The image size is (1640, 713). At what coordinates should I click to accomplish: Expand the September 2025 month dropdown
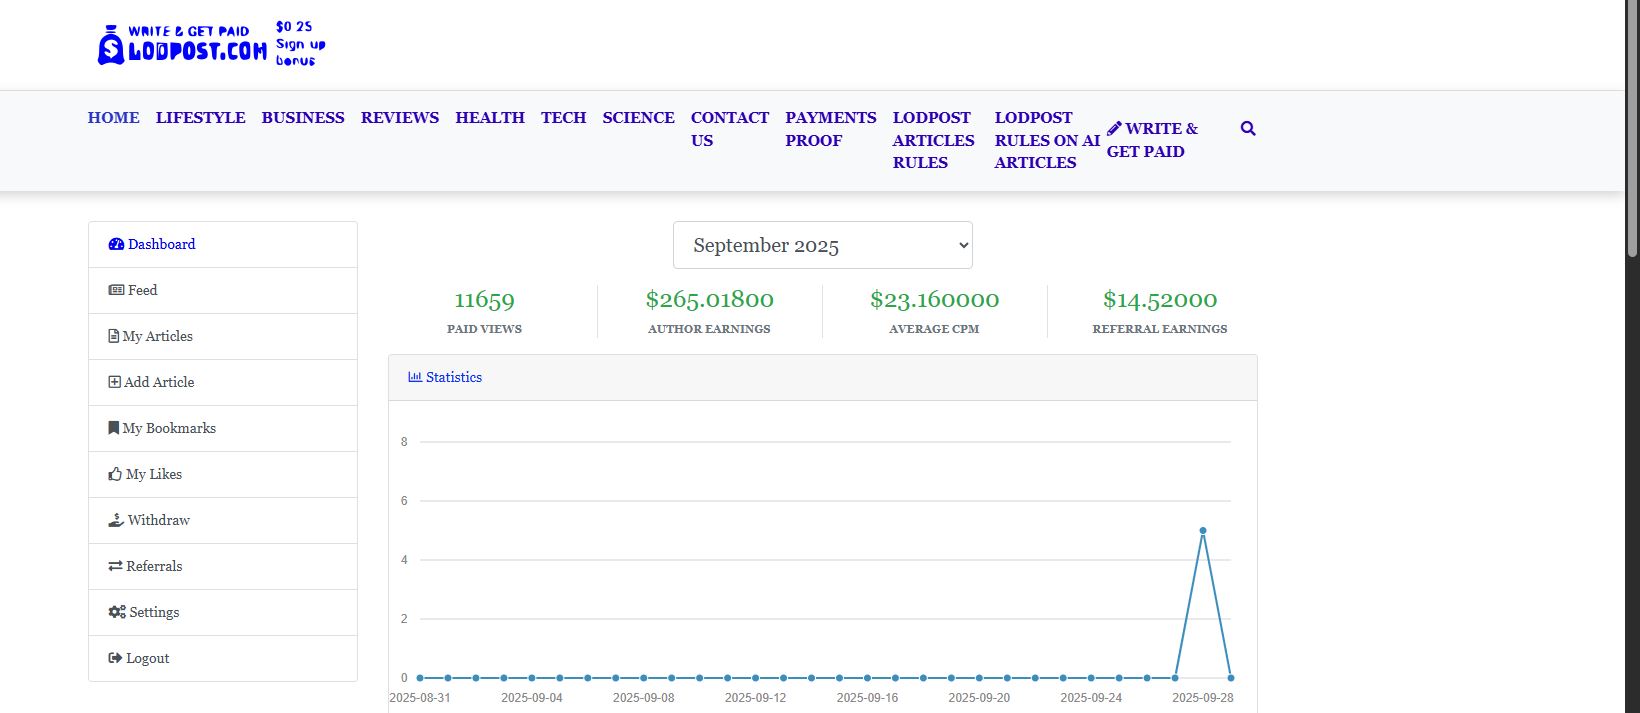822,245
